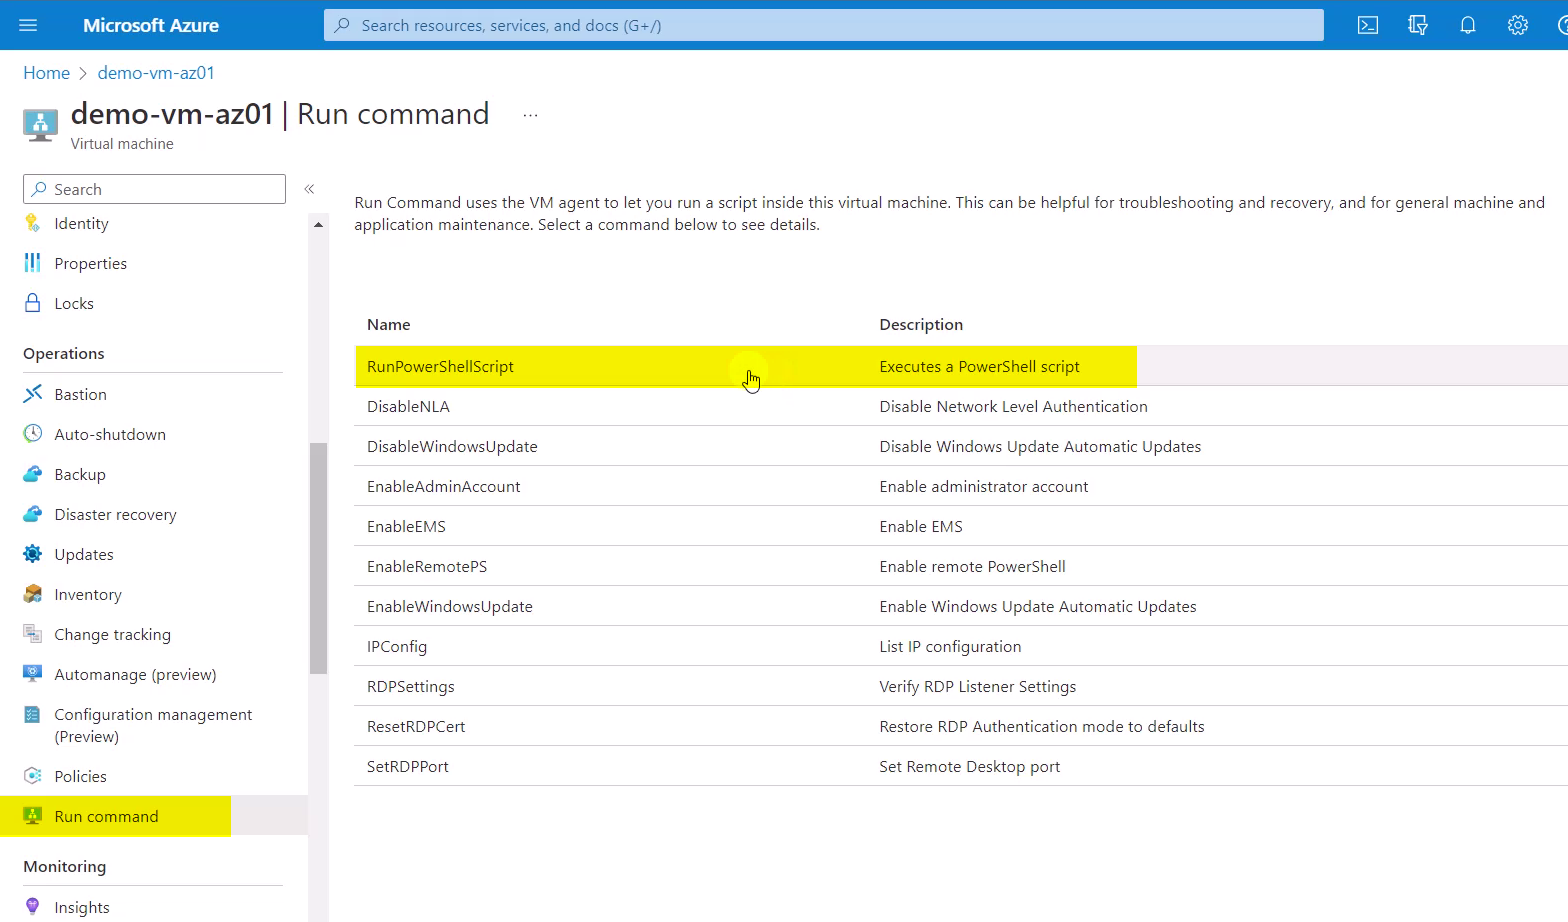Focus the left menu Search box
Image resolution: width=1568 pixels, height=922 pixels.
tap(154, 189)
